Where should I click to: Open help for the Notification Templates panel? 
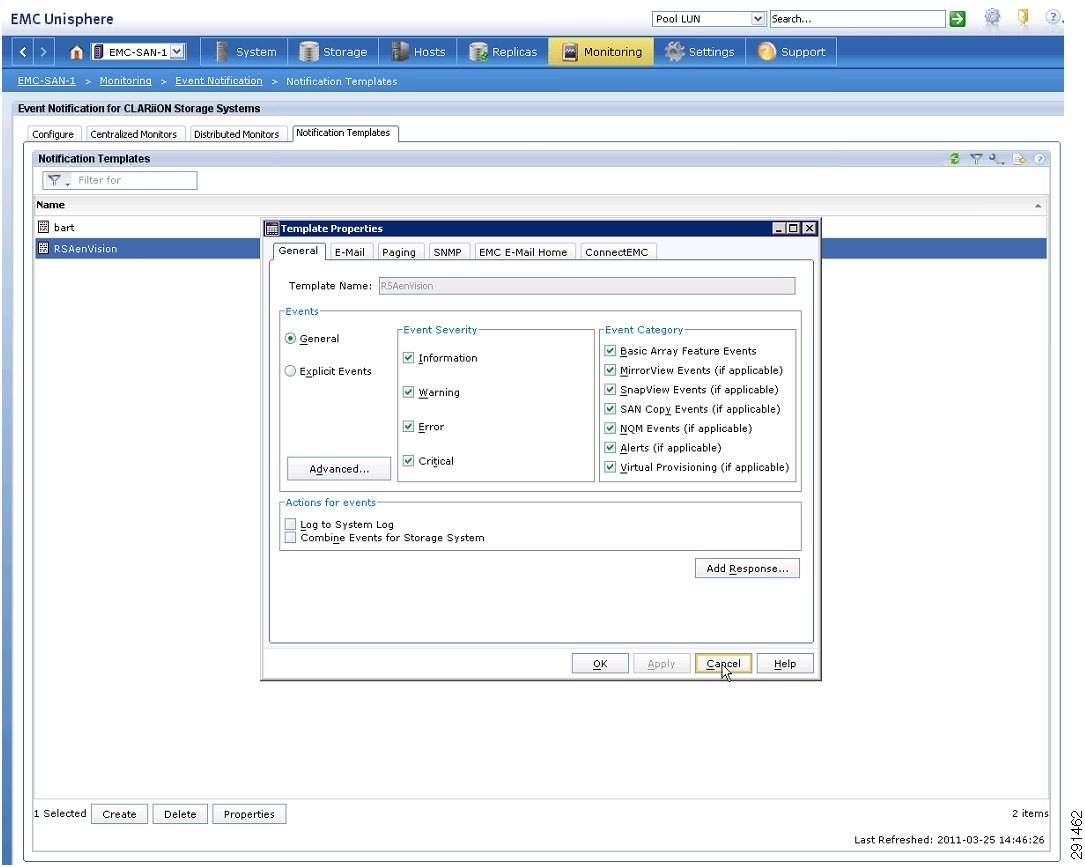tap(1039, 158)
